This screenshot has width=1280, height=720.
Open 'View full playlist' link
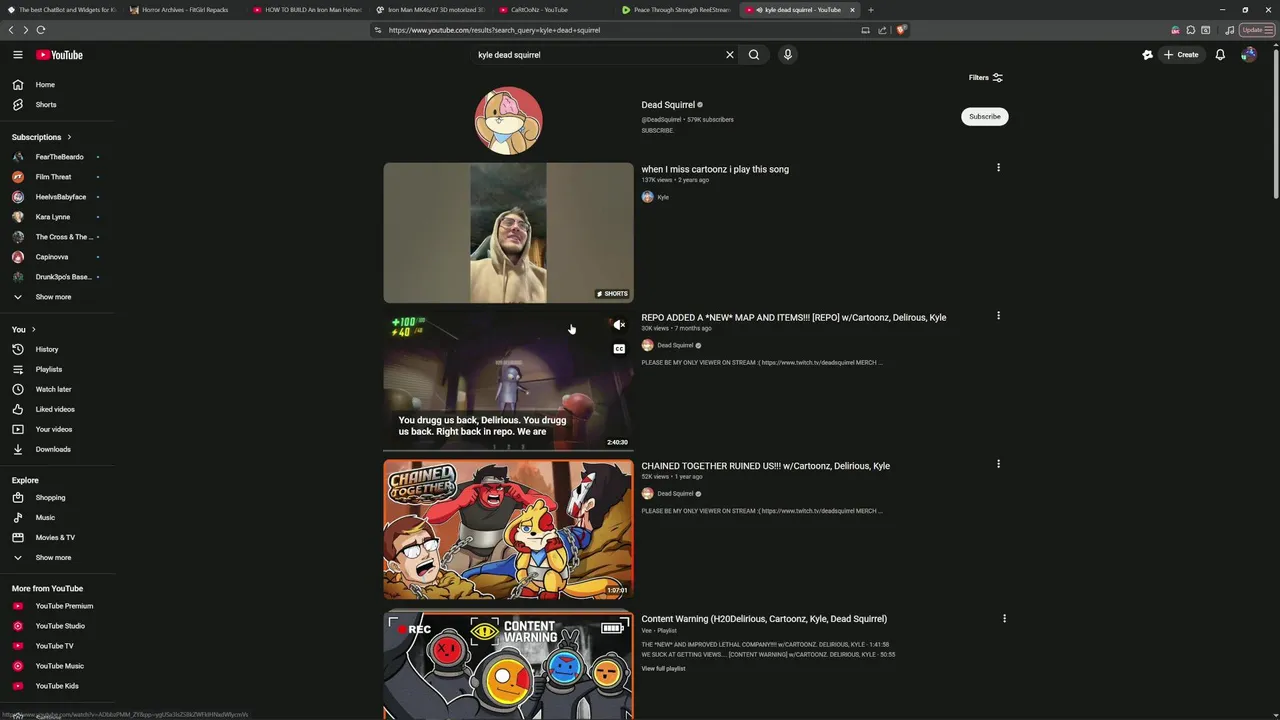663,668
